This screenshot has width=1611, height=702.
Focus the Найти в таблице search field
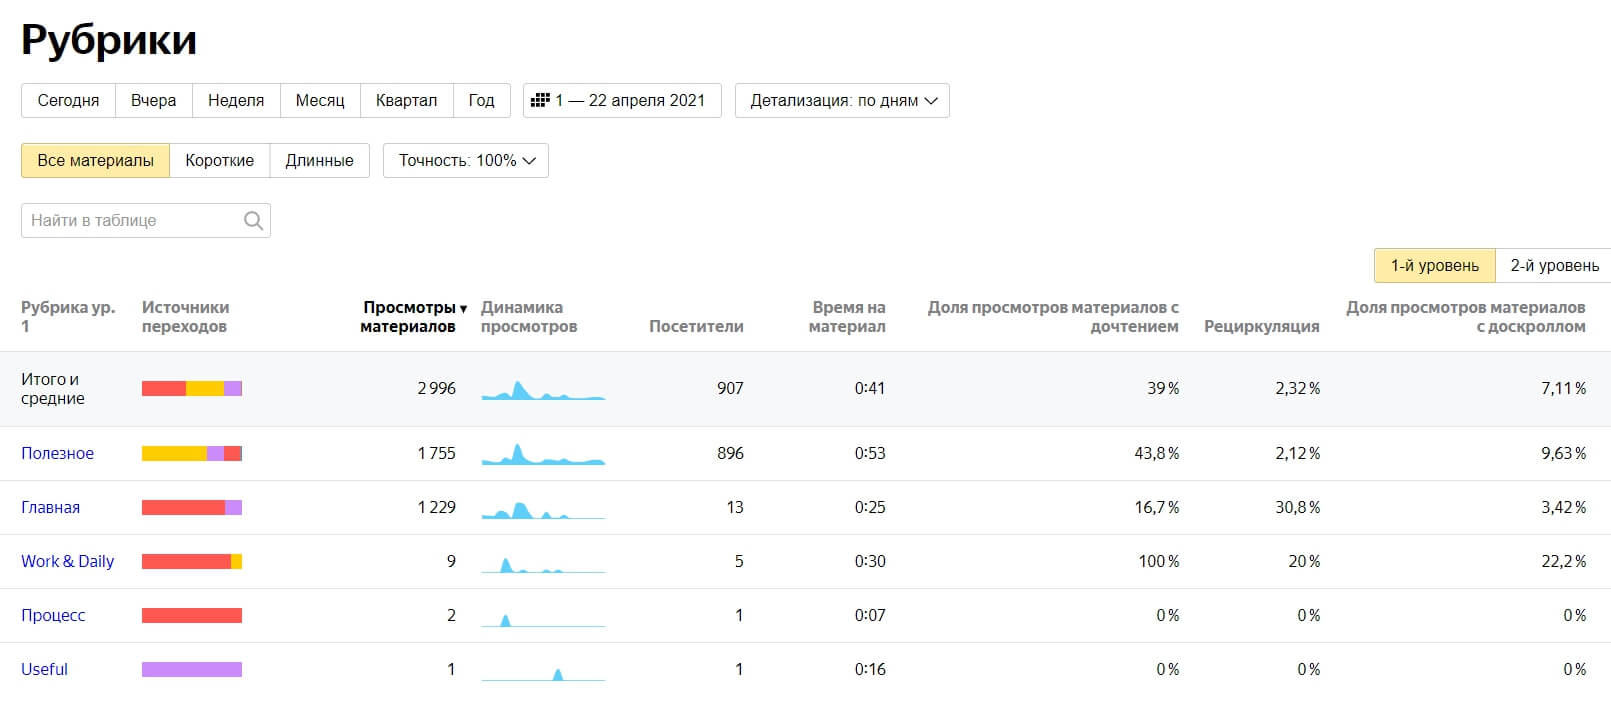pos(146,221)
